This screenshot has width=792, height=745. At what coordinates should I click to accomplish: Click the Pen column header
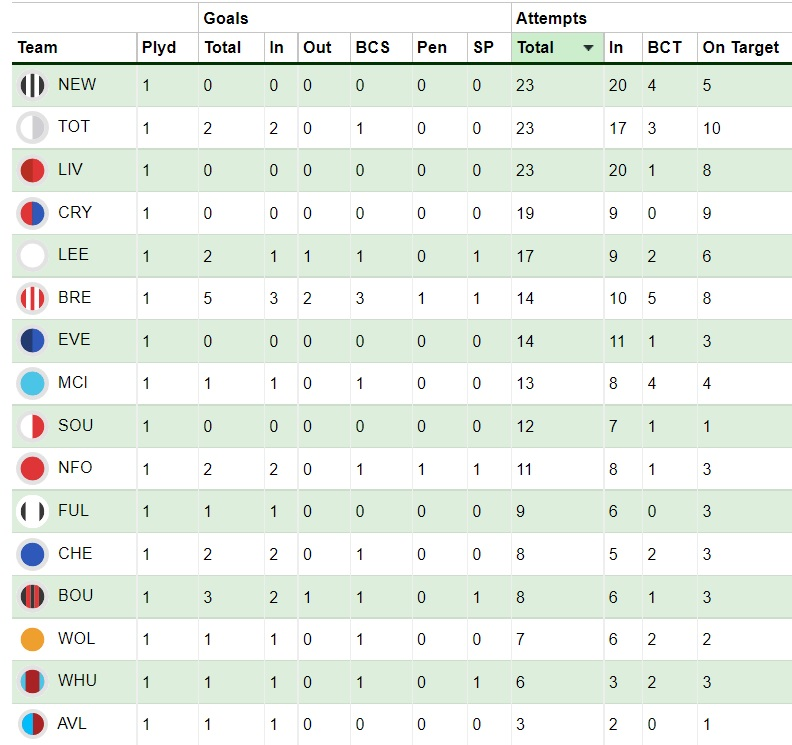pos(432,47)
